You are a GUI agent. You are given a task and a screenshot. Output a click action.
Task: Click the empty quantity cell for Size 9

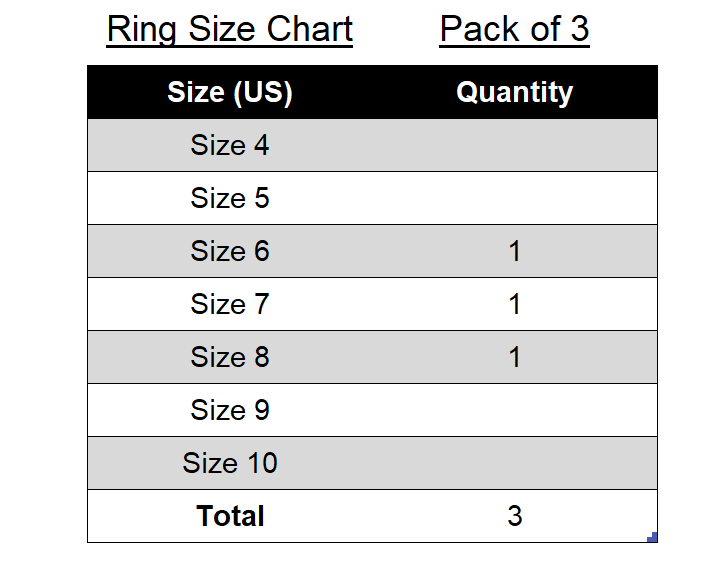click(514, 411)
